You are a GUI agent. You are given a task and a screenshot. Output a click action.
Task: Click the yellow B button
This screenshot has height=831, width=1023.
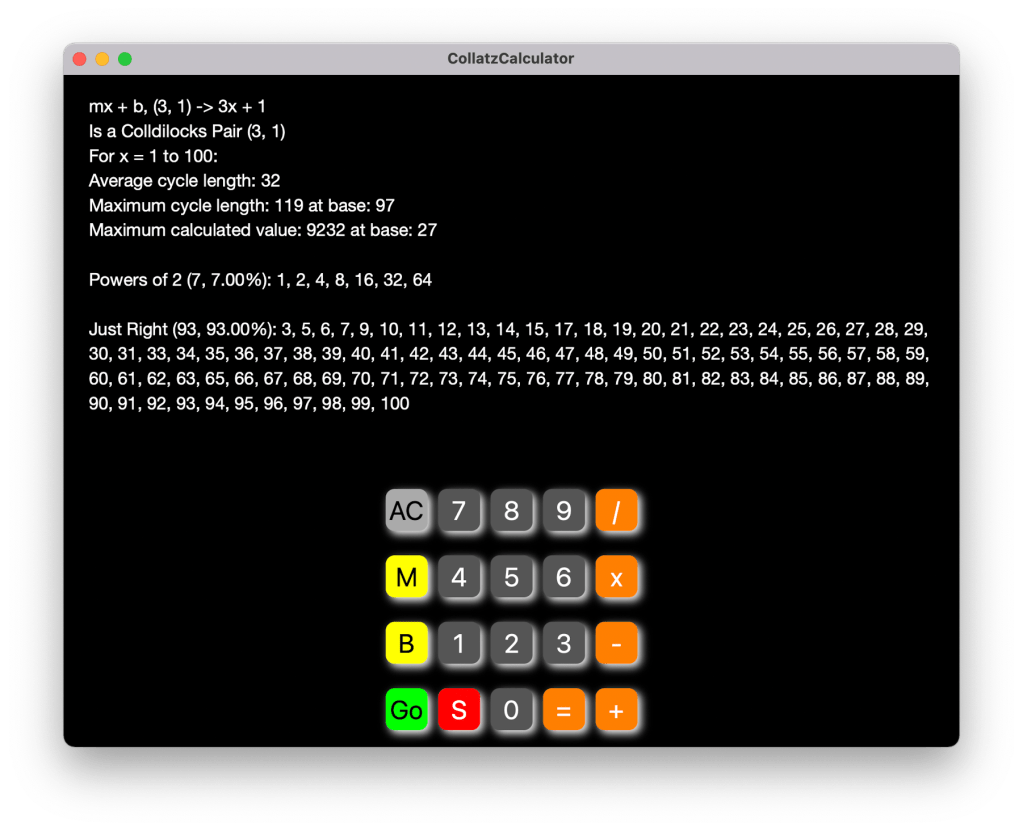(x=407, y=644)
